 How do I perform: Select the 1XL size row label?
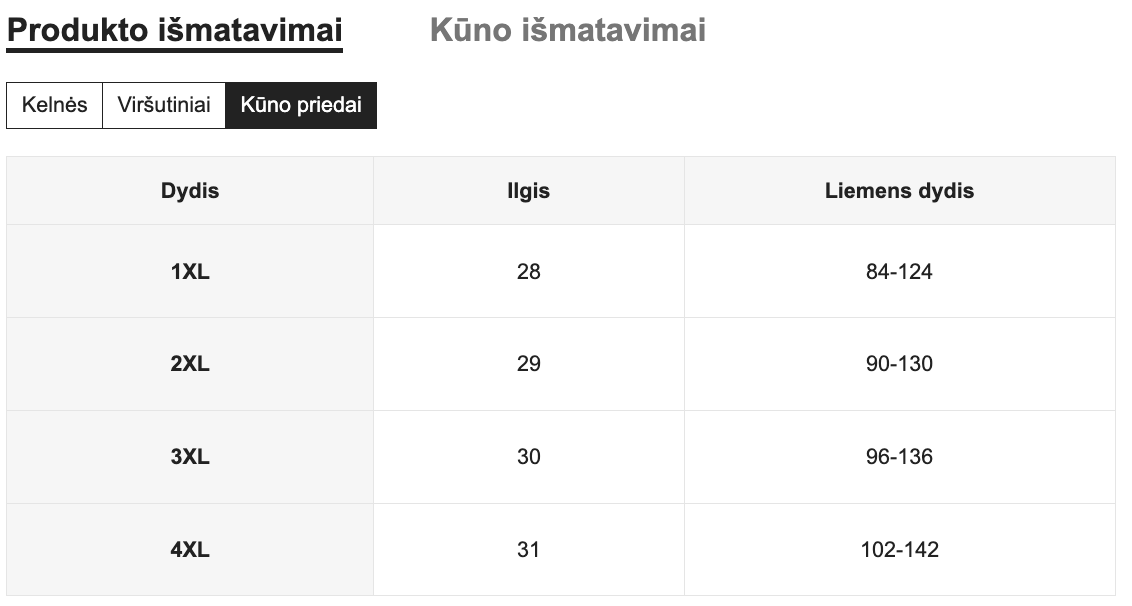click(x=190, y=271)
